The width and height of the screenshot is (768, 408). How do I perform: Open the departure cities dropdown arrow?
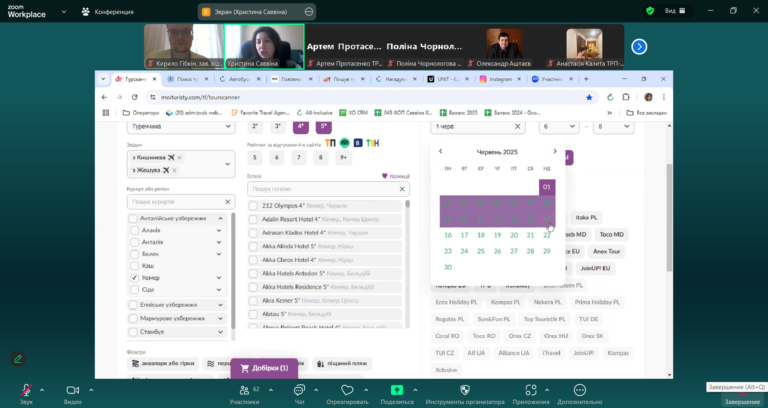tap(227, 164)
